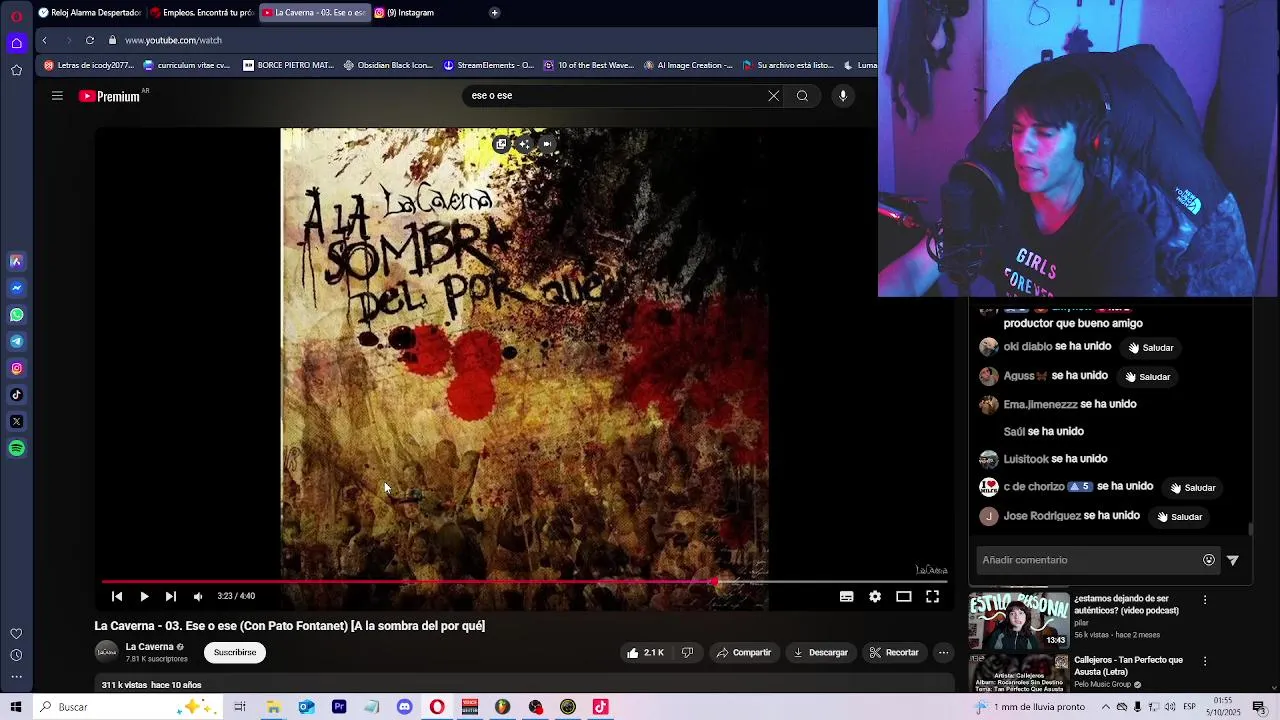
Task: Go to the YouTube Premium home logo
Action: (109, 96)
